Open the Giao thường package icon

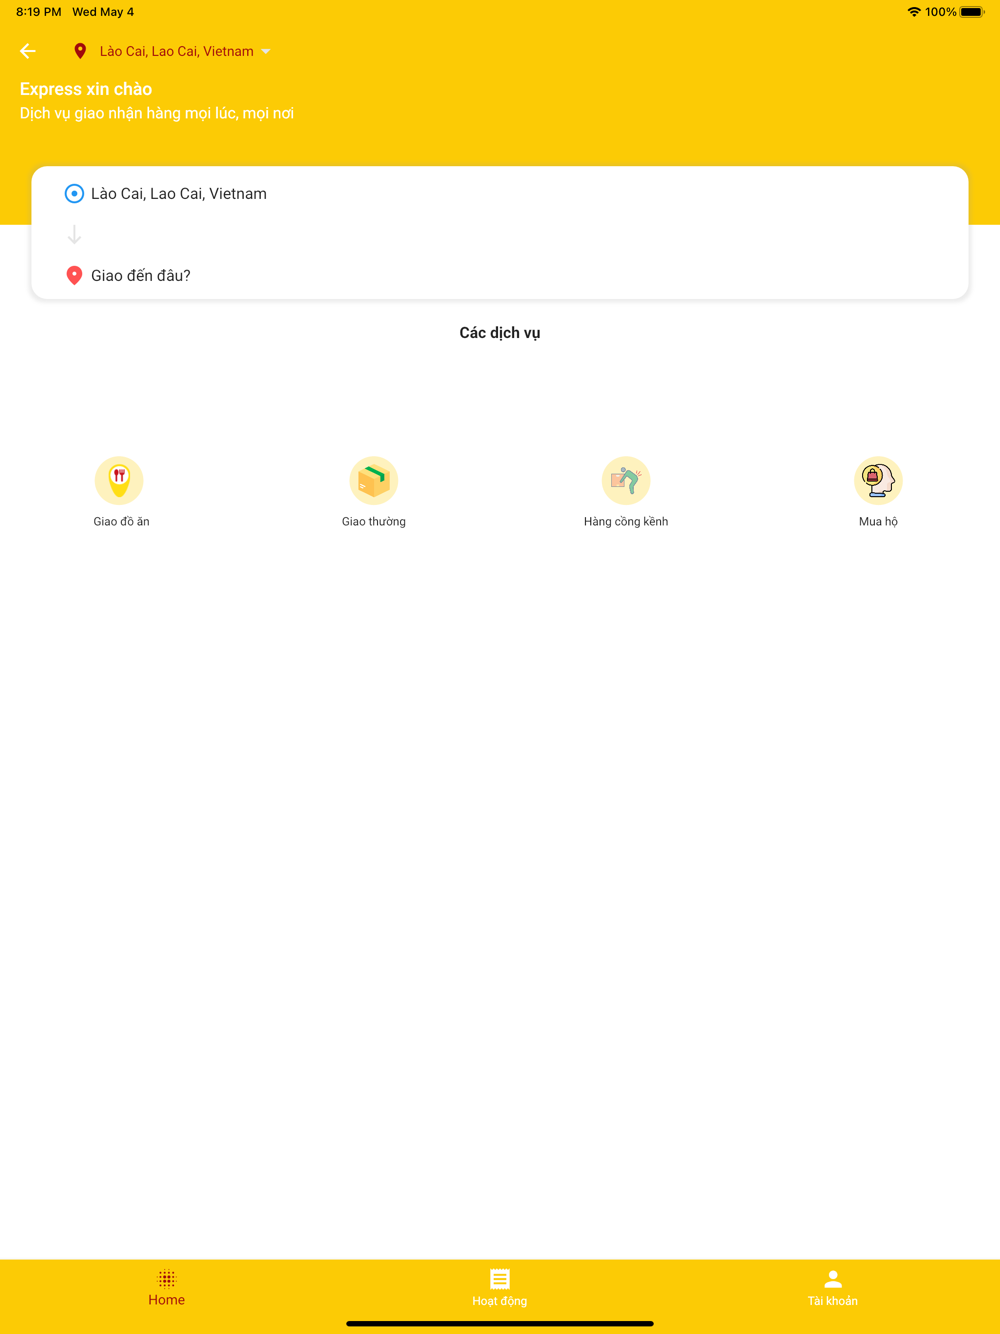click(x=374, y=481)
